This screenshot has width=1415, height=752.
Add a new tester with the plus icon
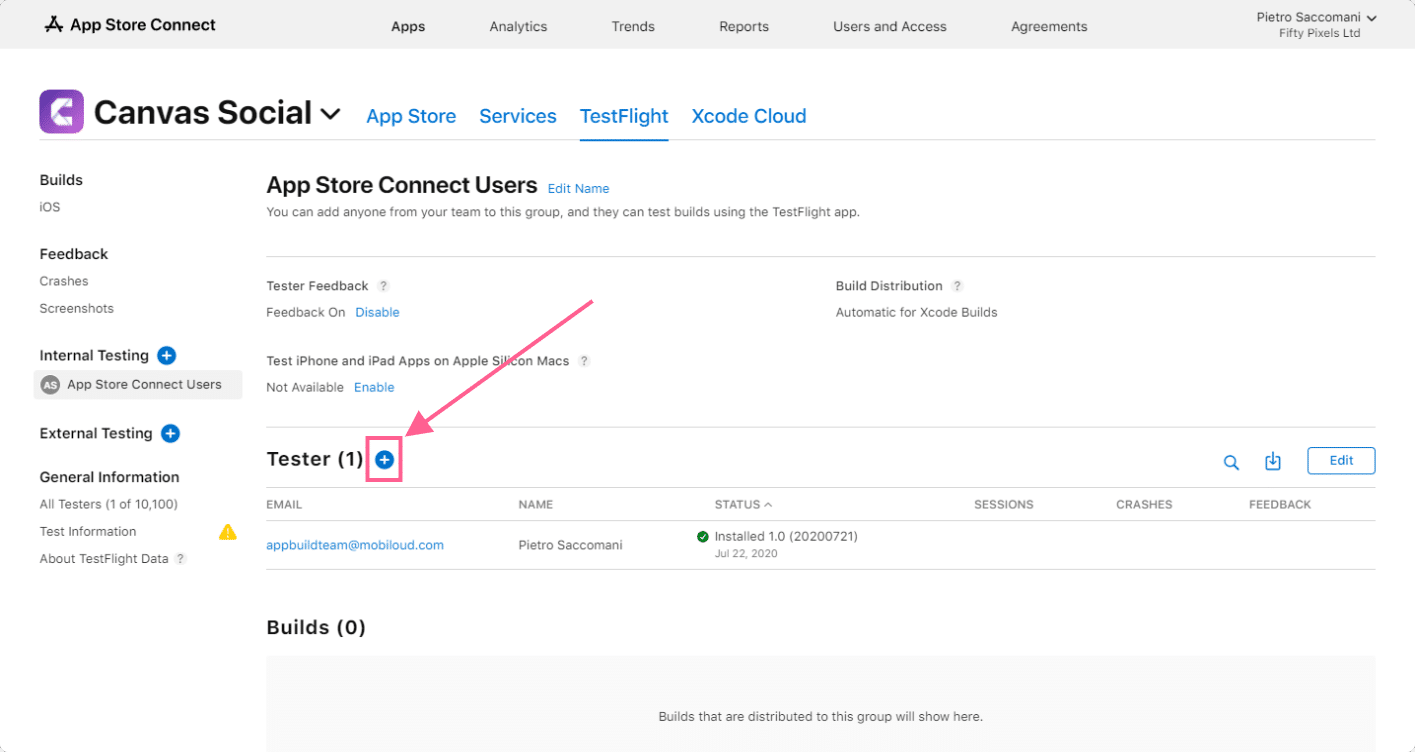(x=385, y=459)
